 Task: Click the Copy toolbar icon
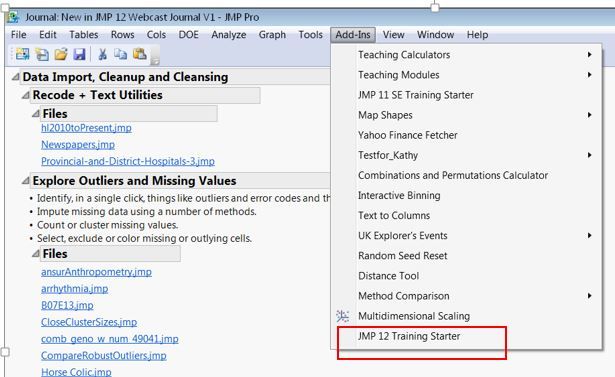[x=120, y=54]
